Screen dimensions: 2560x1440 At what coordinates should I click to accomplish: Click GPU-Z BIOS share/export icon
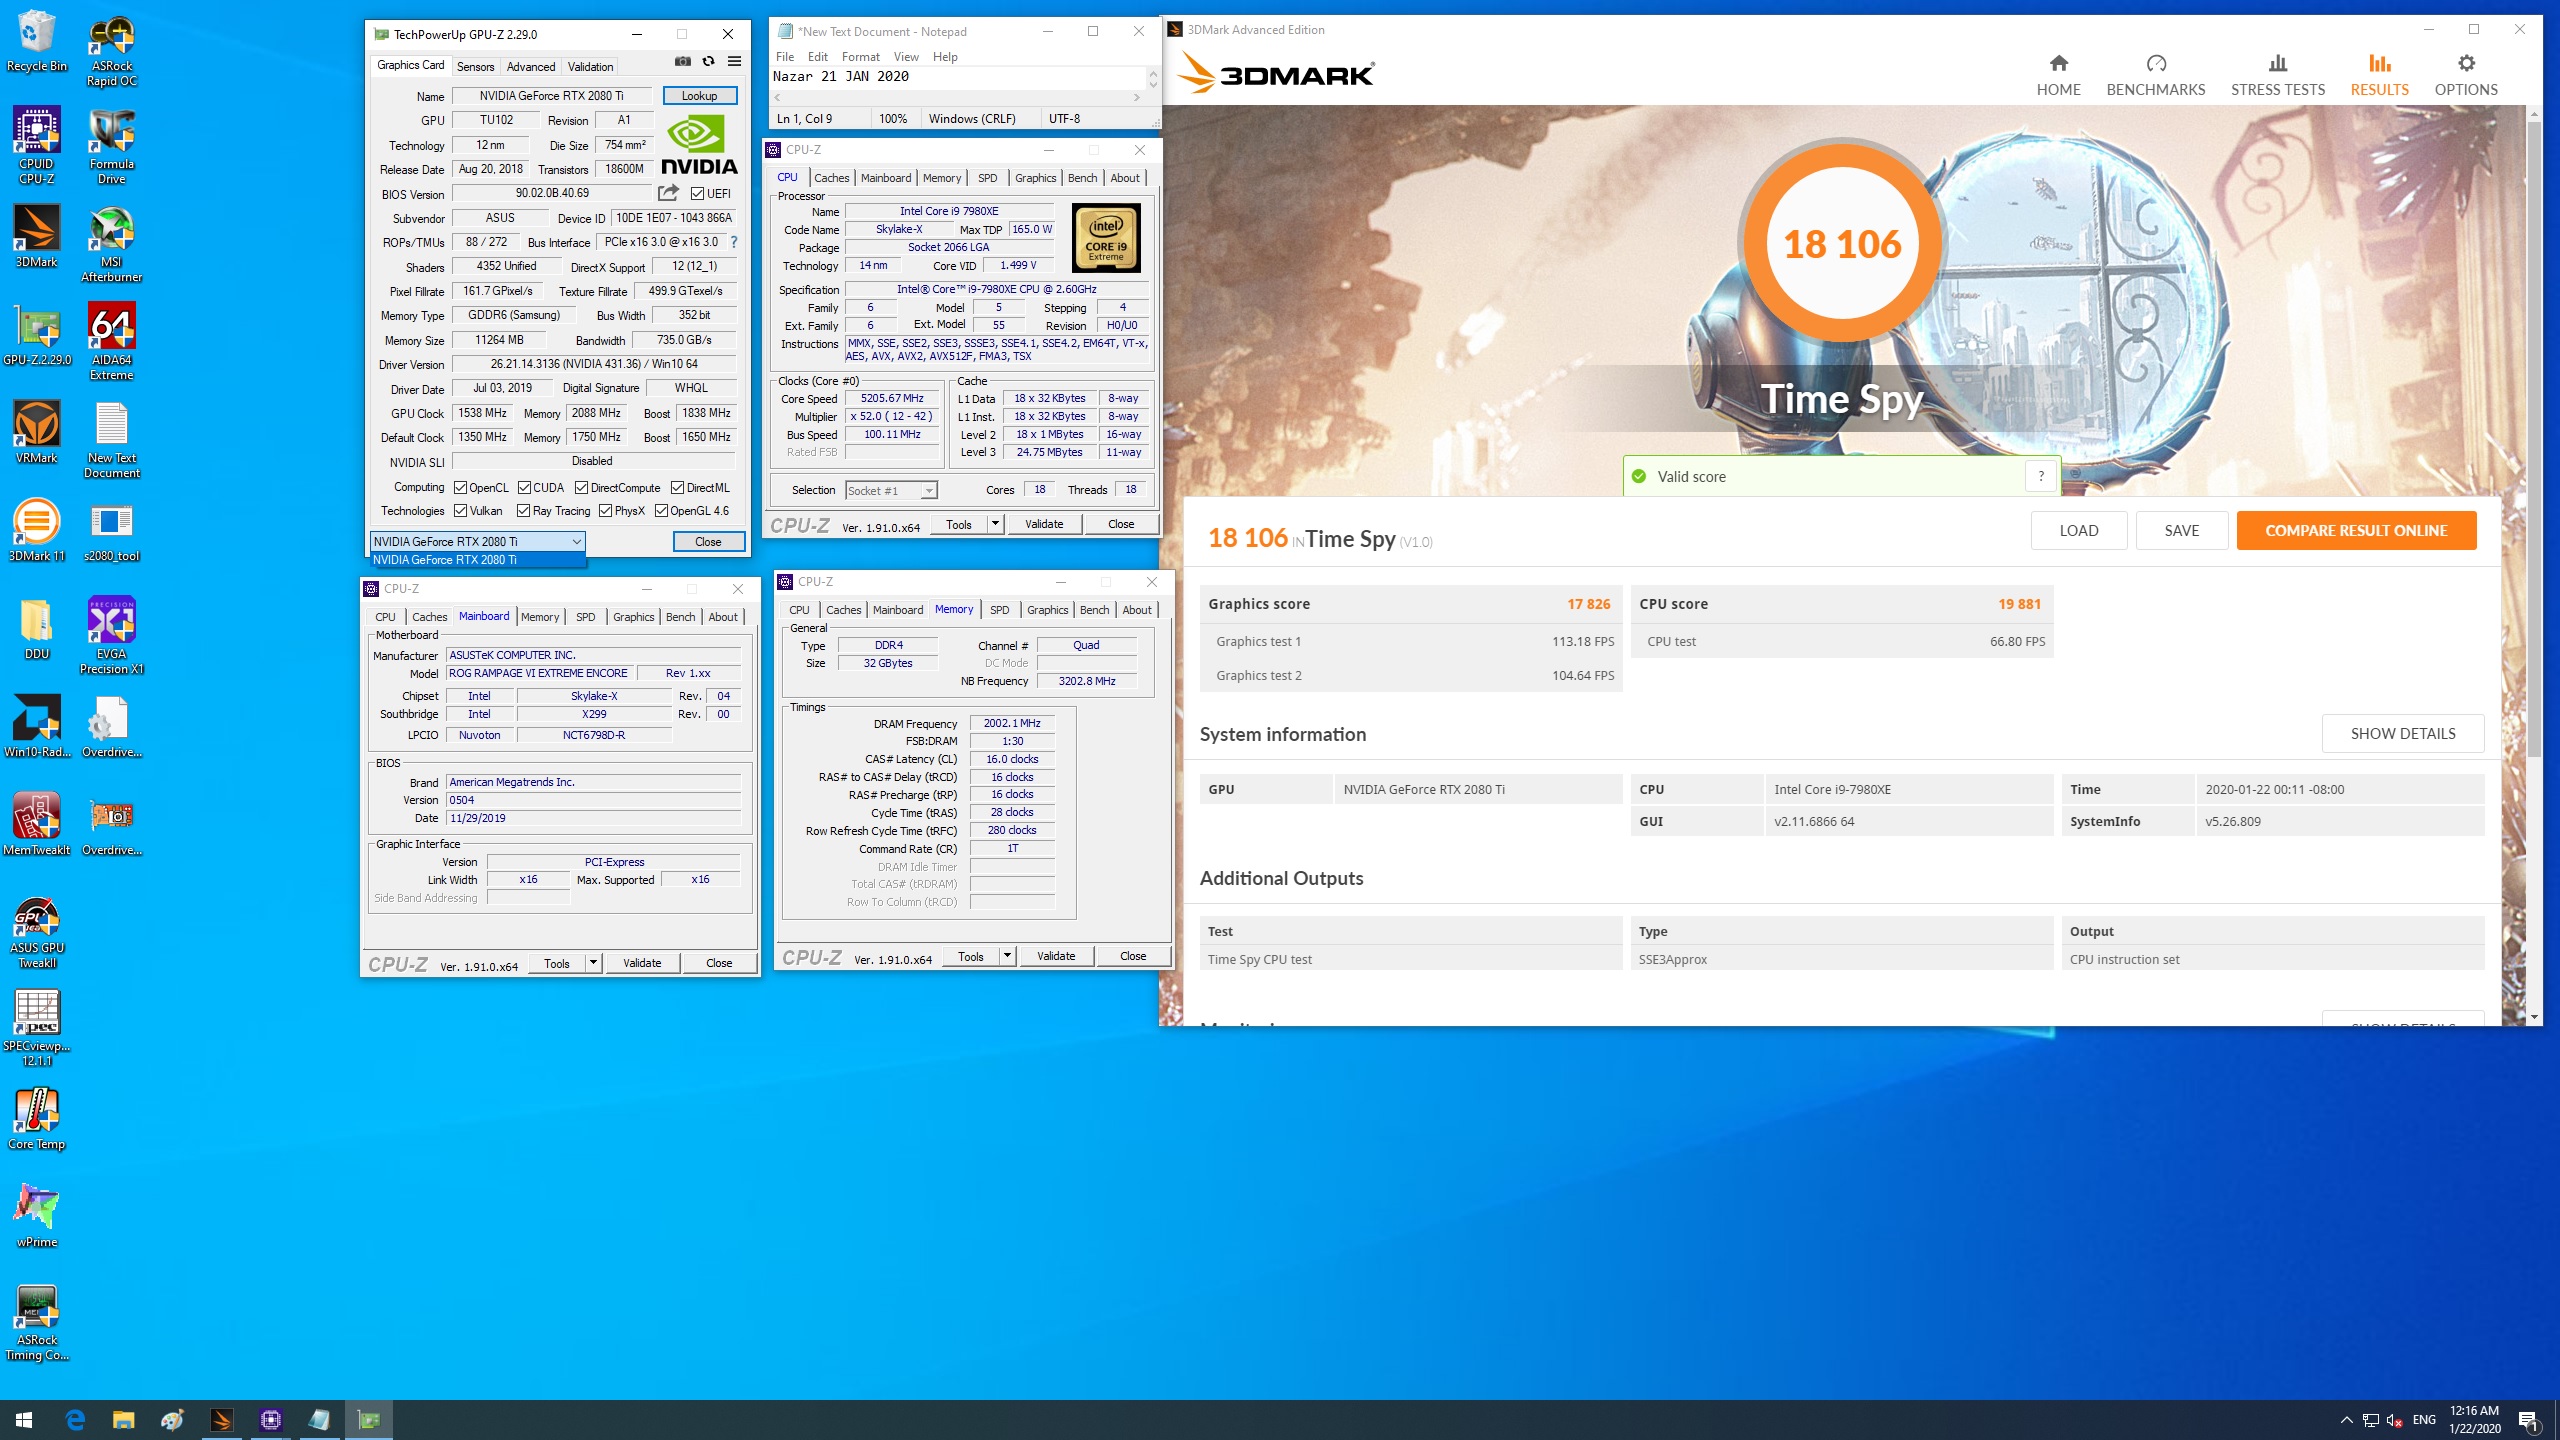click(668, 192)
